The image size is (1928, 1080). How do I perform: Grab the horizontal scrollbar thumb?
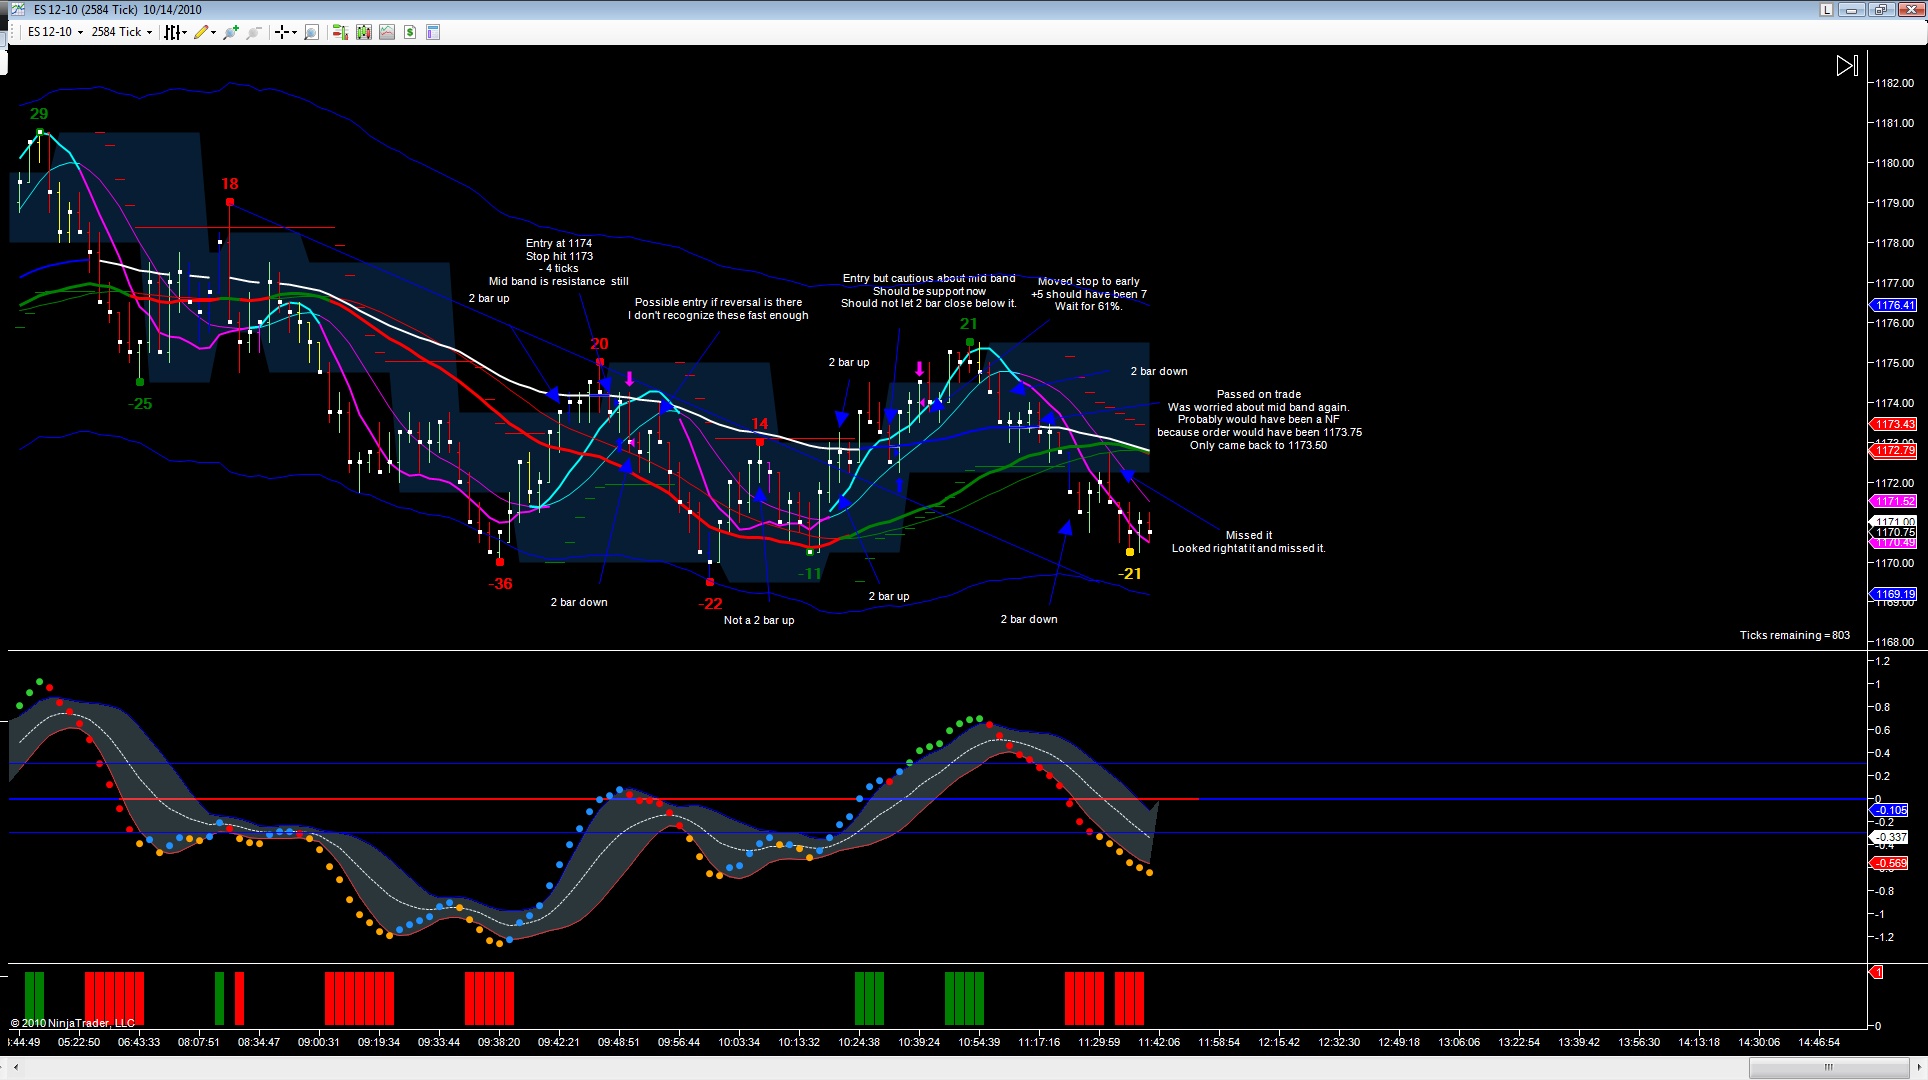click(x=1828, y=1068)
